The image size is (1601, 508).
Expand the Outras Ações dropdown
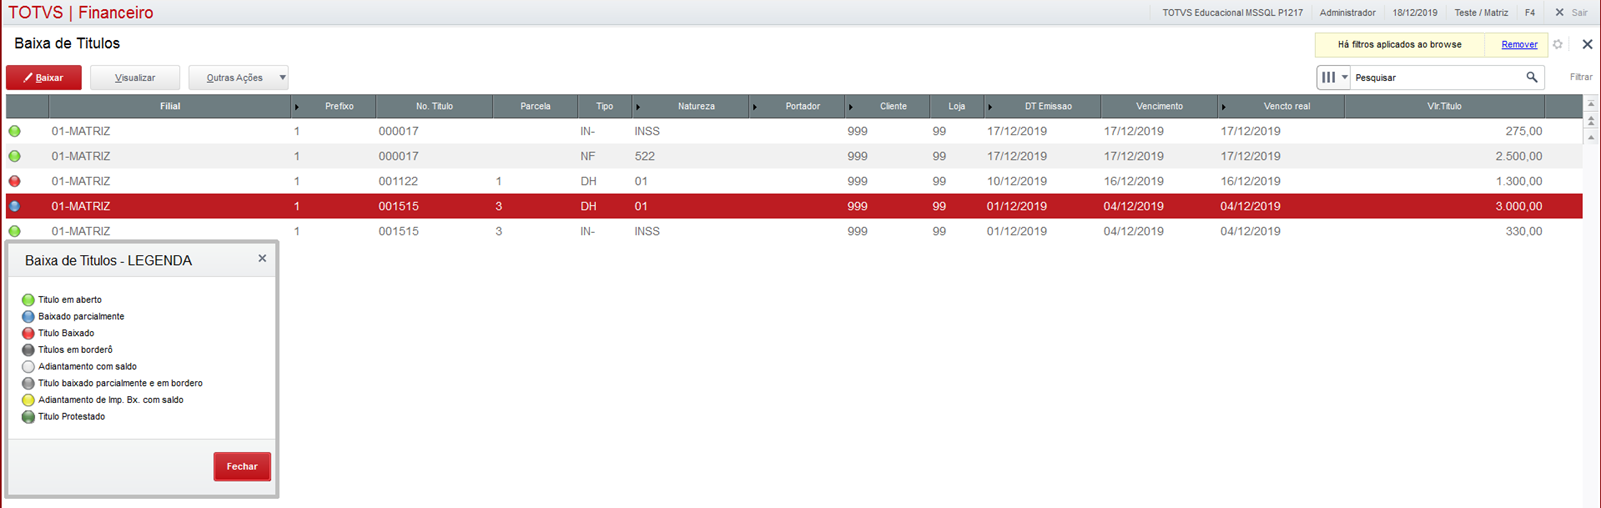click(x=238, y=77)
